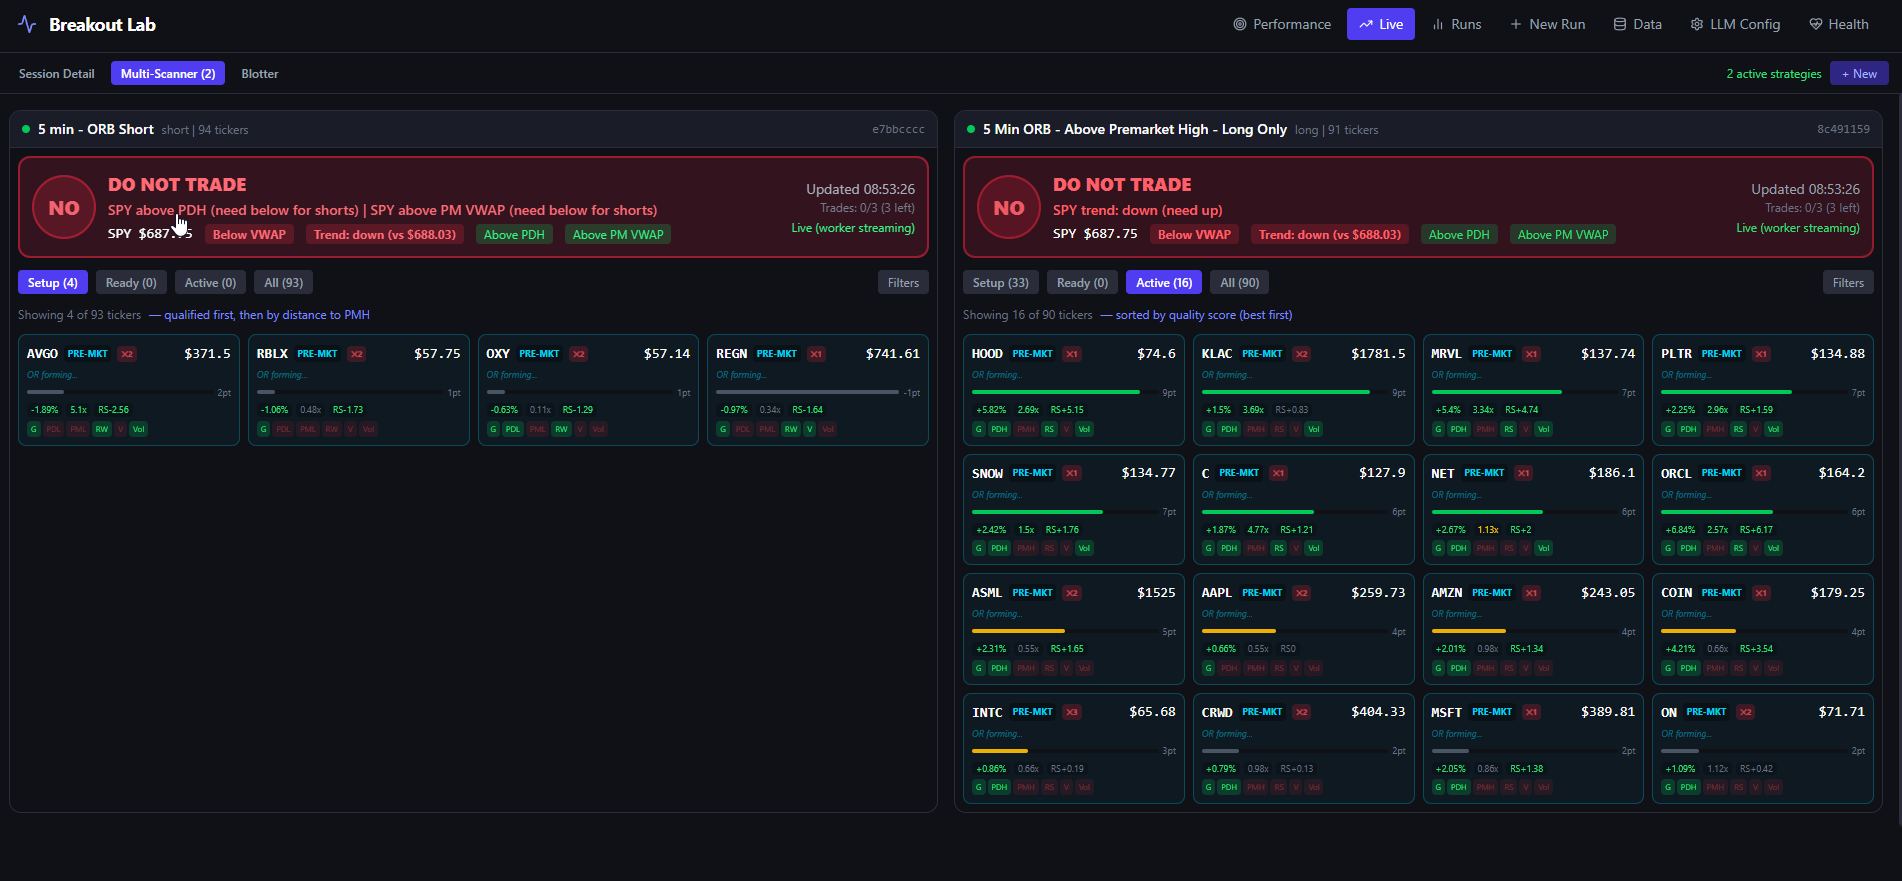Select the Setup (33) tab in Long Only panel
This screenshot has height=881, width=1902.
[1001, 283]
